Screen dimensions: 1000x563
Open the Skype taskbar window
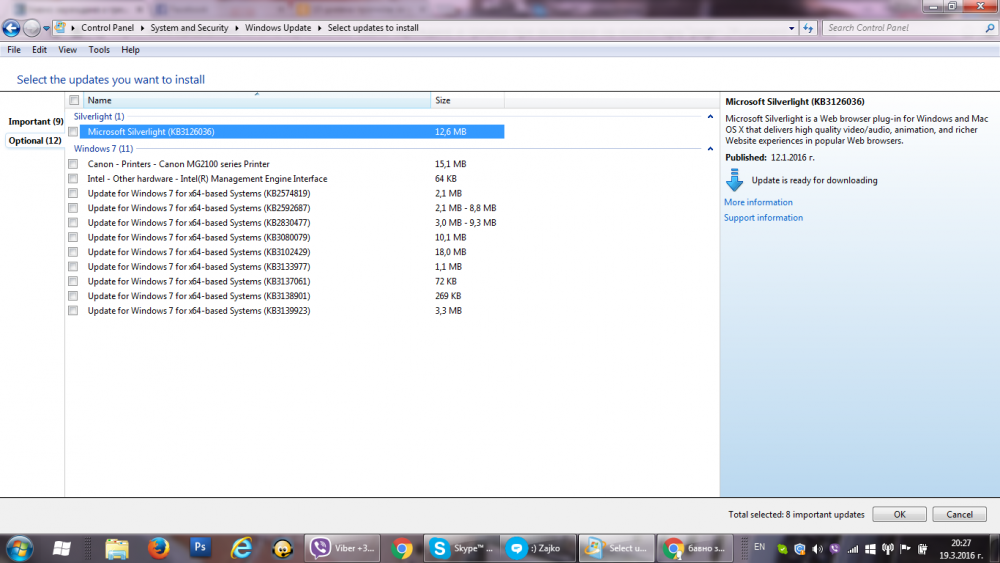pos(463,548)
